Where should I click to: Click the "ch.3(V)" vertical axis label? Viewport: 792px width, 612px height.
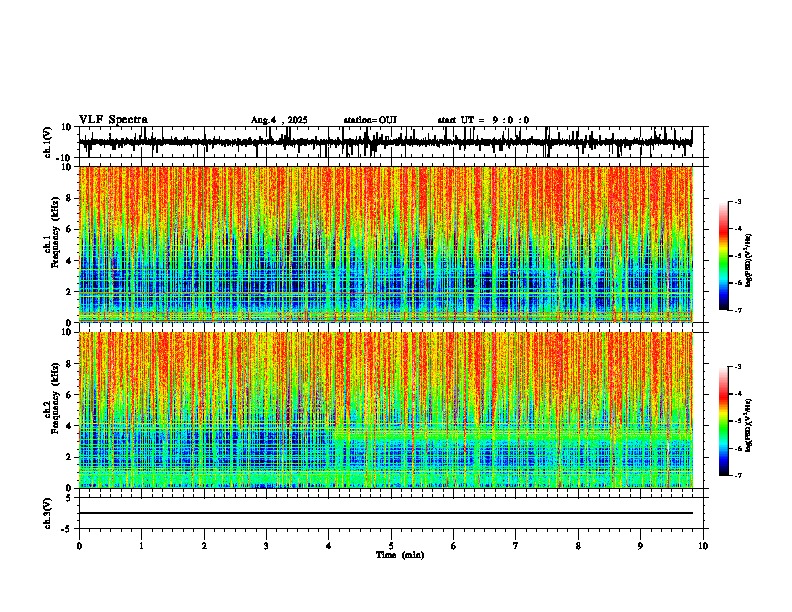click(x=48, y=514)
